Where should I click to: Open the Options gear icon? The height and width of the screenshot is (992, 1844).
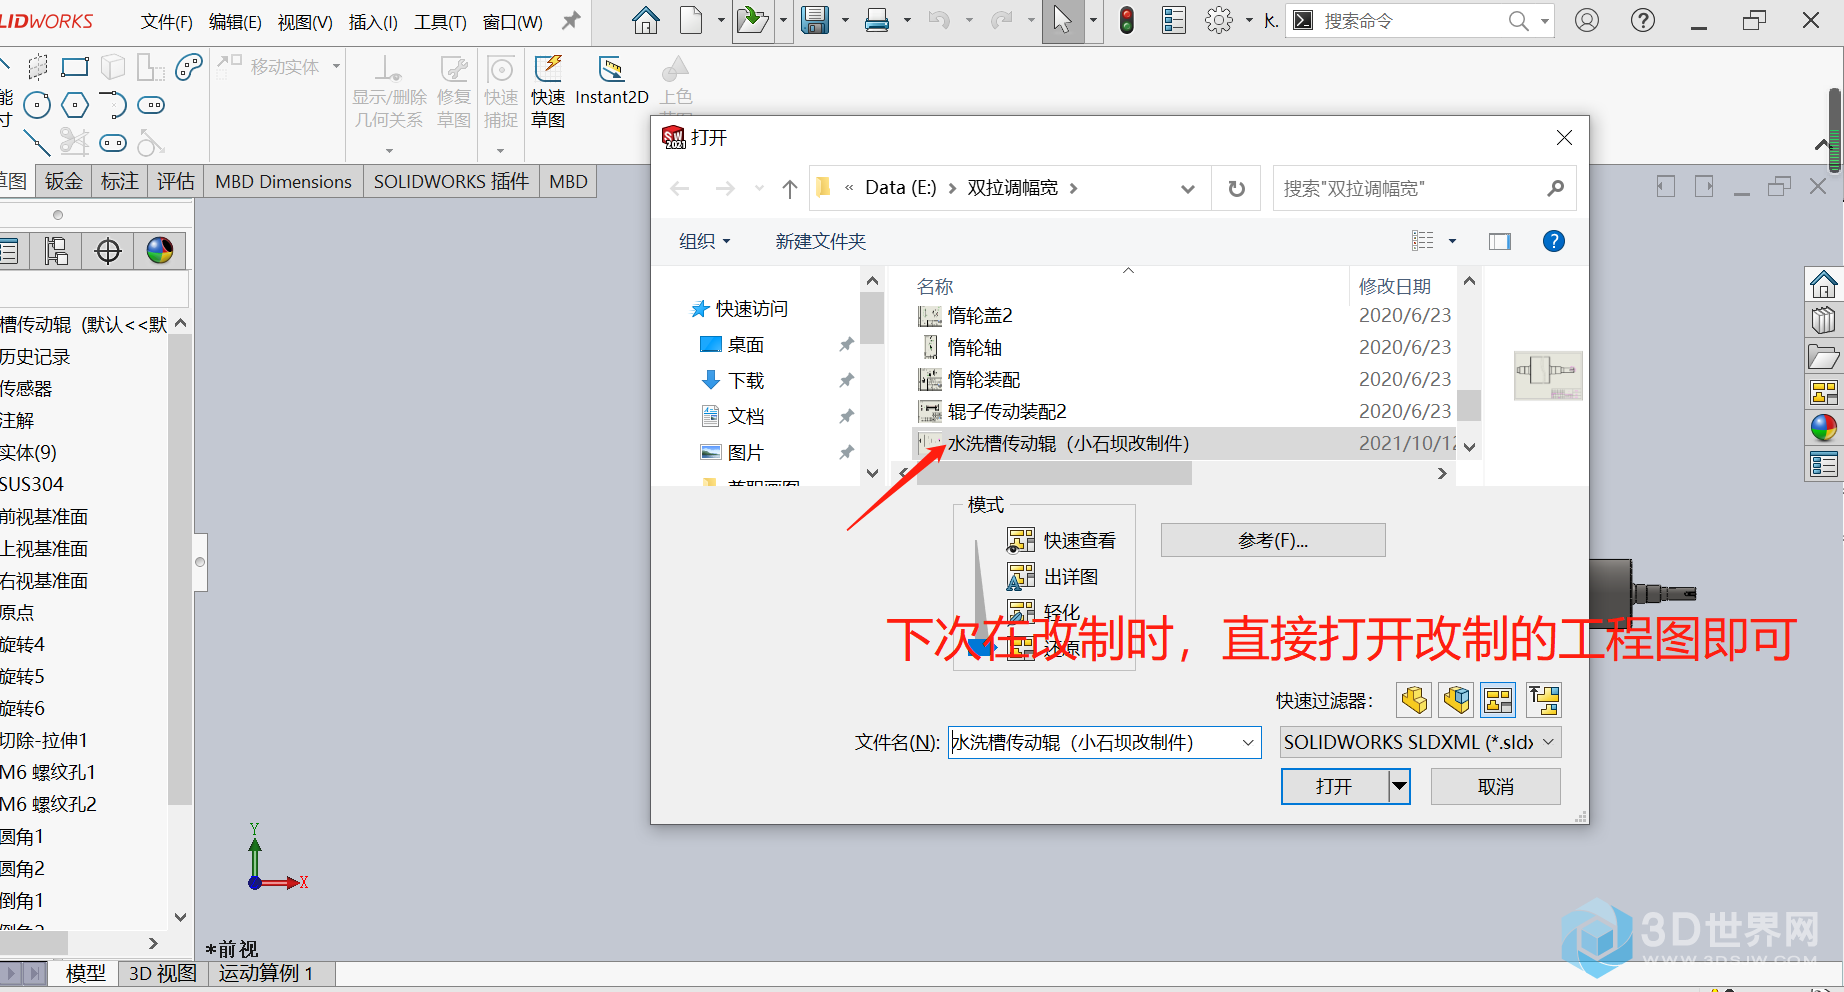[1219, 21]
